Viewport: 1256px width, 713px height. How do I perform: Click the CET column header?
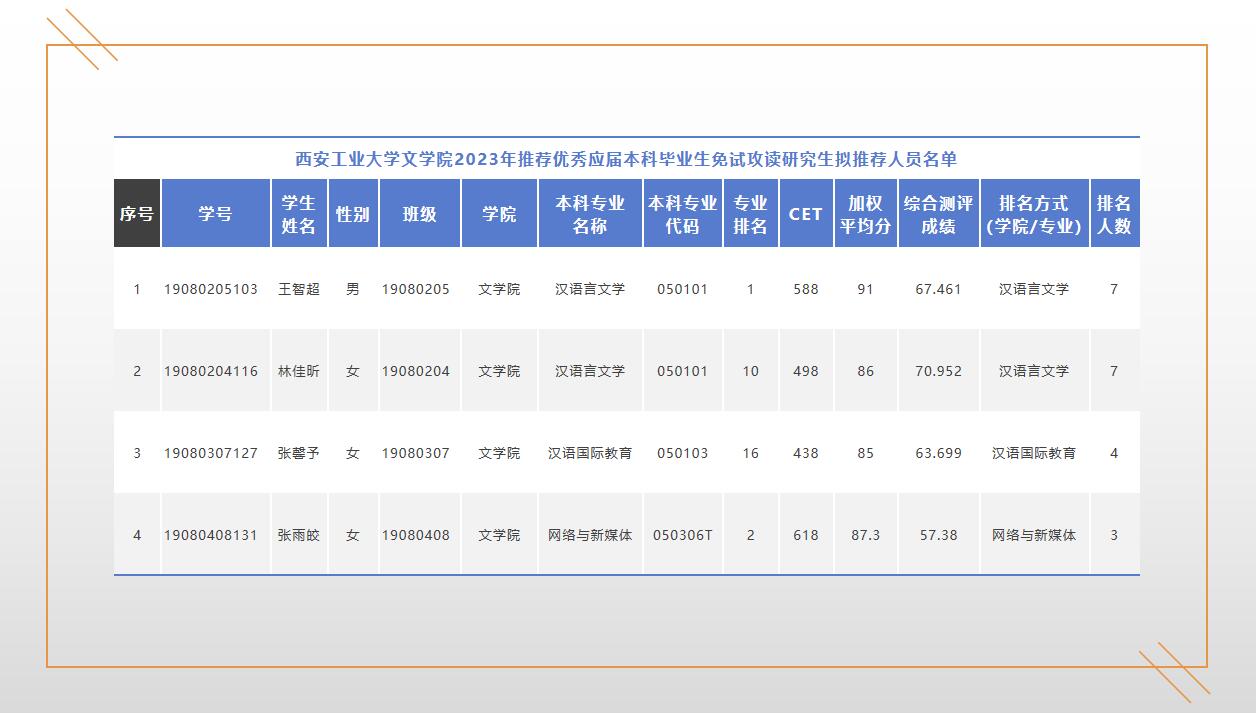coord(805,214)
